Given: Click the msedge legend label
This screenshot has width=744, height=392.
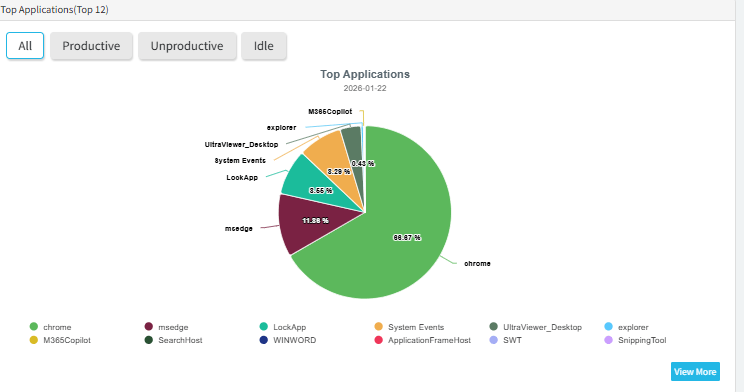Looking at the screenshot, I should pyautogui.click(x=173, y=327).
